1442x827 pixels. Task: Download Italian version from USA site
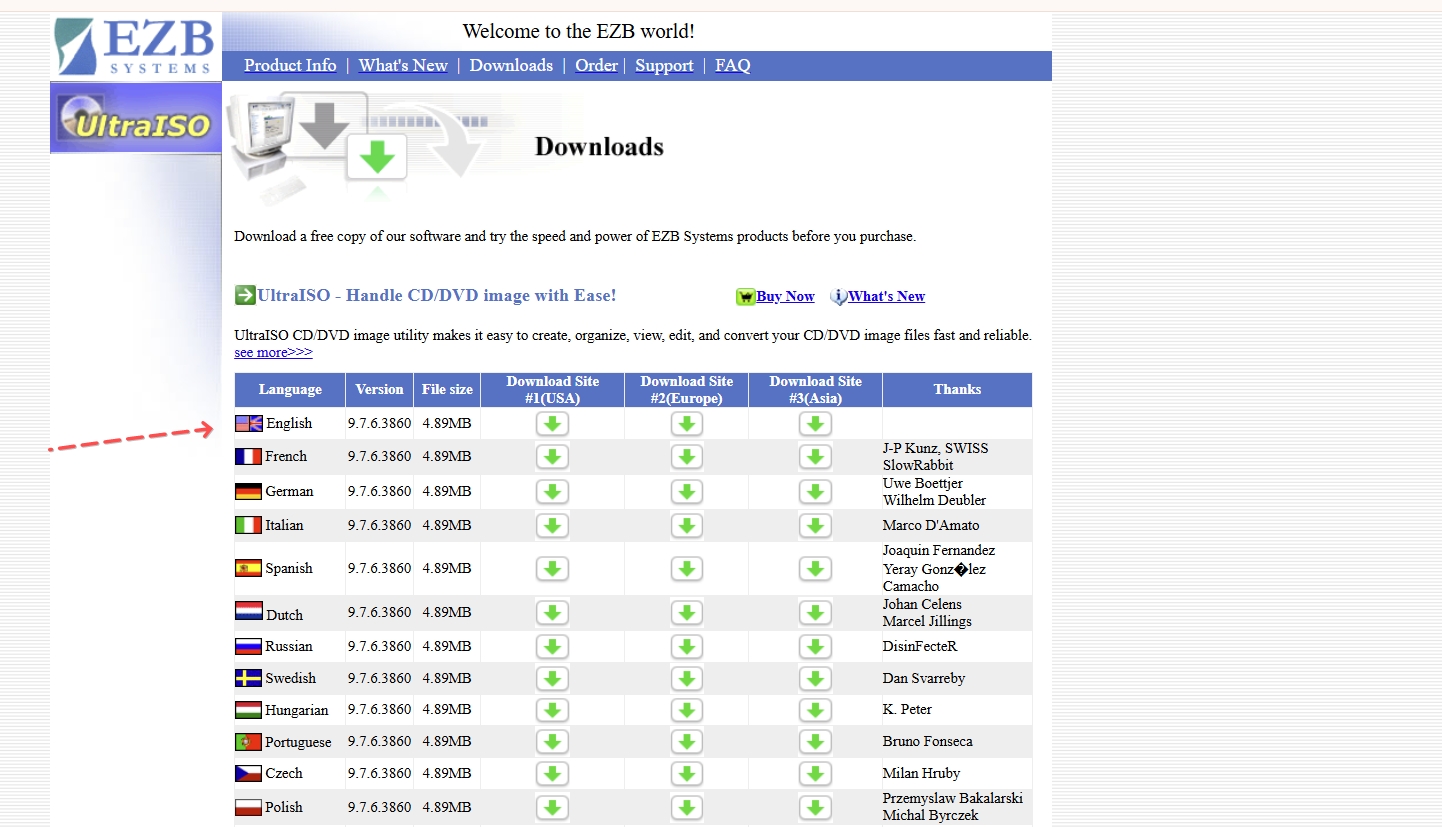click(x=552, y=526)
